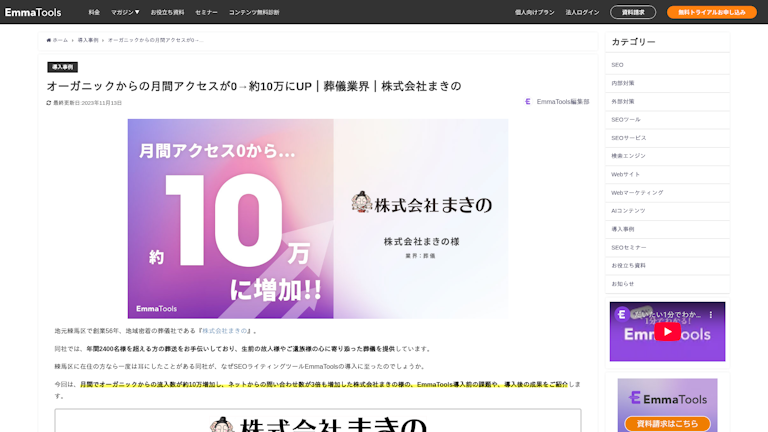Click the channel avatar on video

pyautogui.click(x=622, y=314)
